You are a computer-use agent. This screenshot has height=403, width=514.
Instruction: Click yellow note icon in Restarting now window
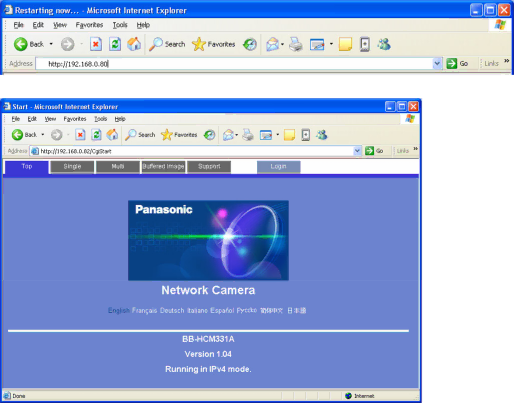click(x=345, y=44)
